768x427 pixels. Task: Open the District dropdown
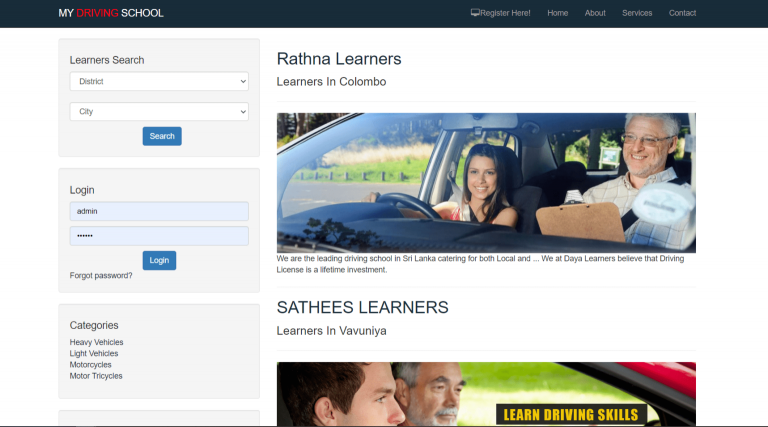pos(159,82)
